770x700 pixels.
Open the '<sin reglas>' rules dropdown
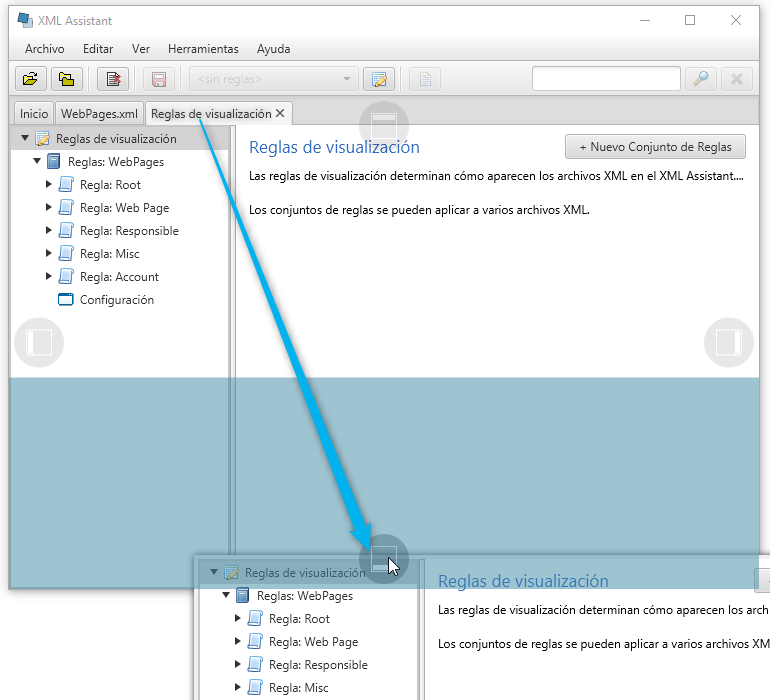[273, 79]
